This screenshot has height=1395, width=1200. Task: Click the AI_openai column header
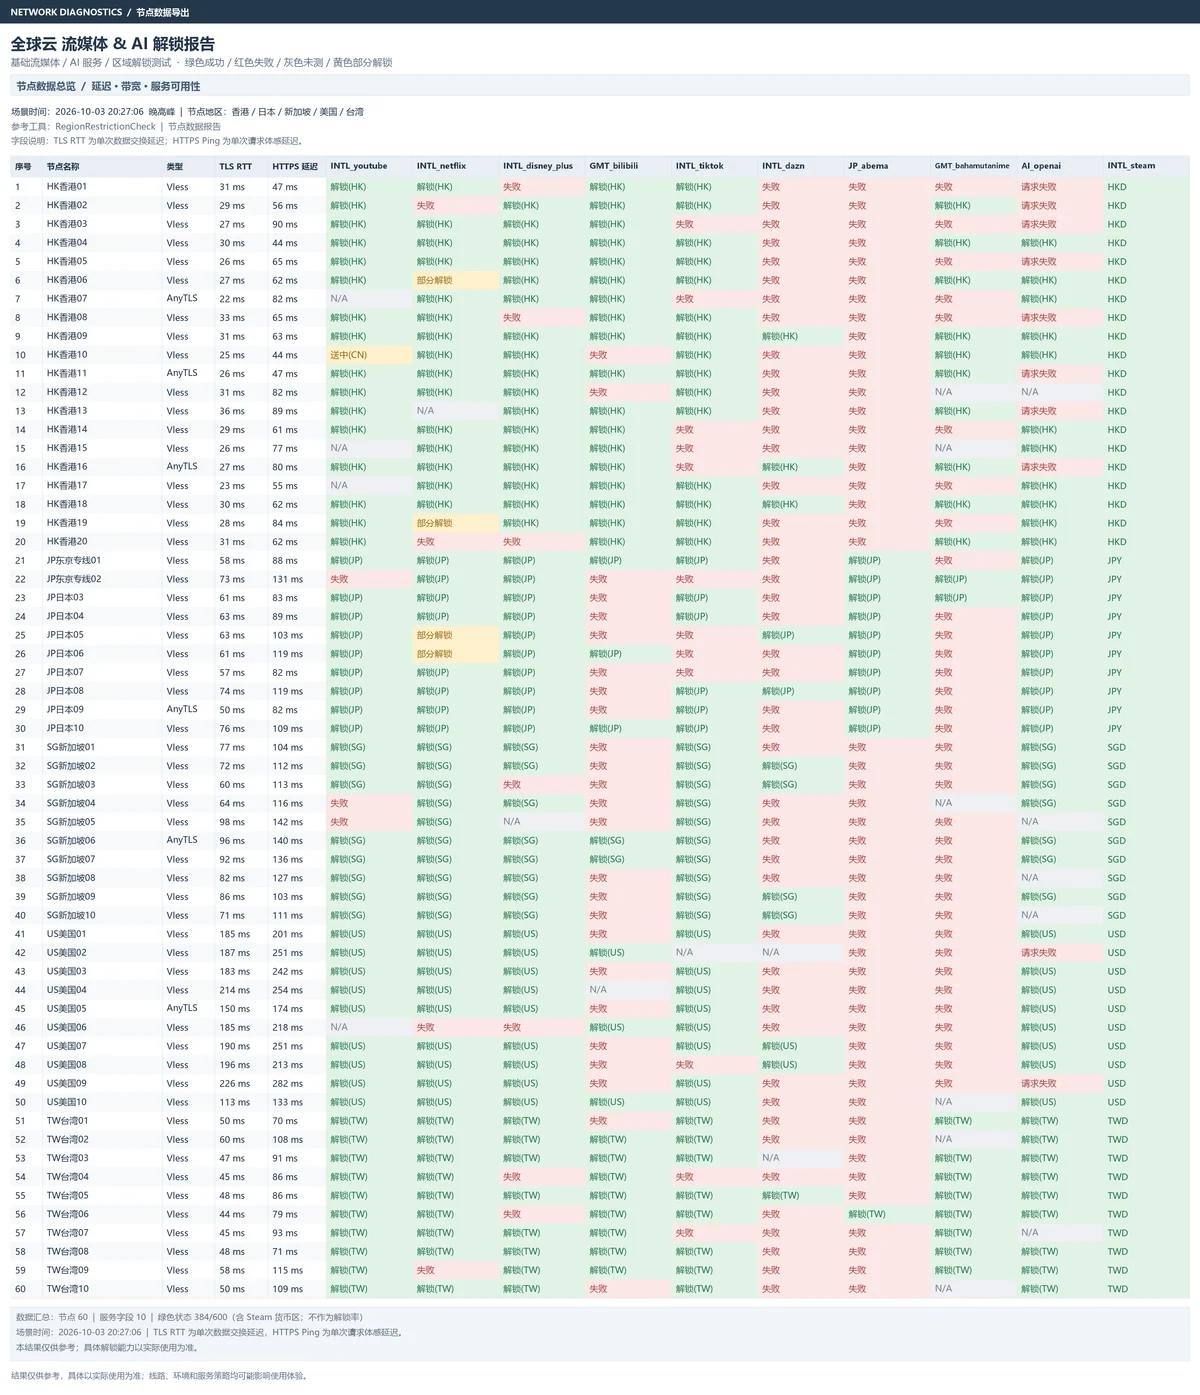coord(1041,166)
